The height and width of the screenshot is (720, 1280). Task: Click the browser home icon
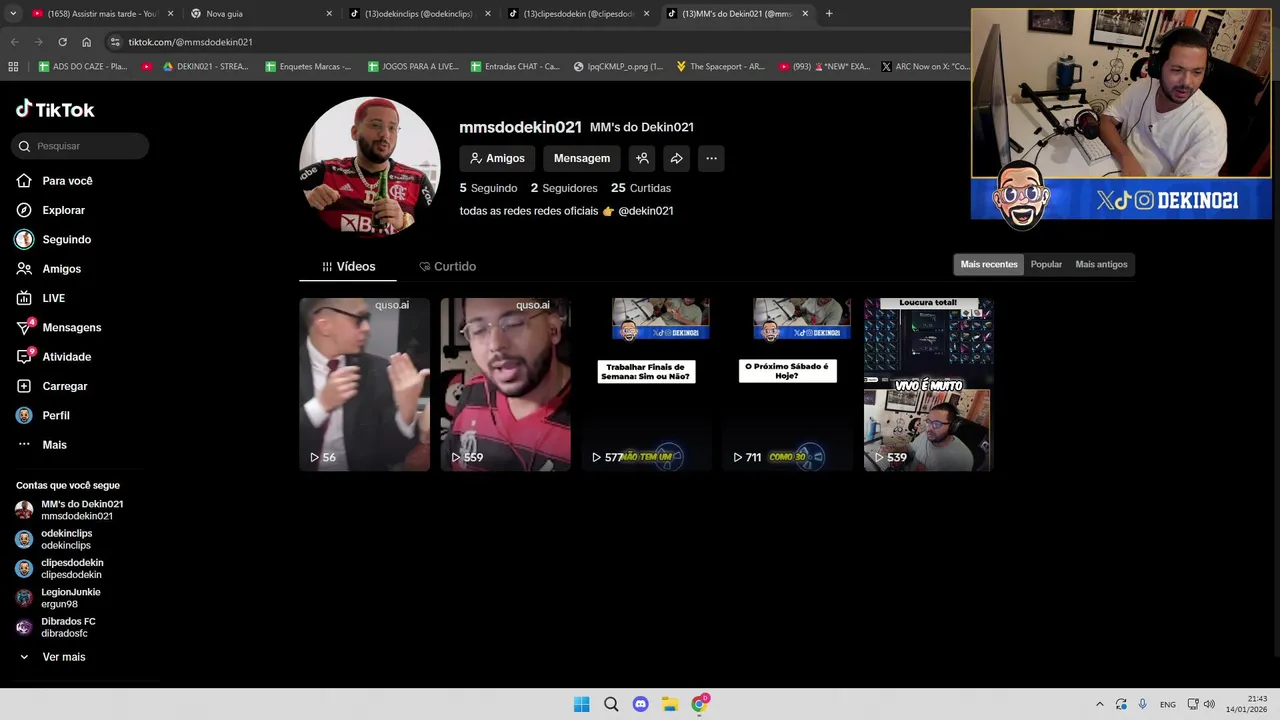[x=86, y=42]
